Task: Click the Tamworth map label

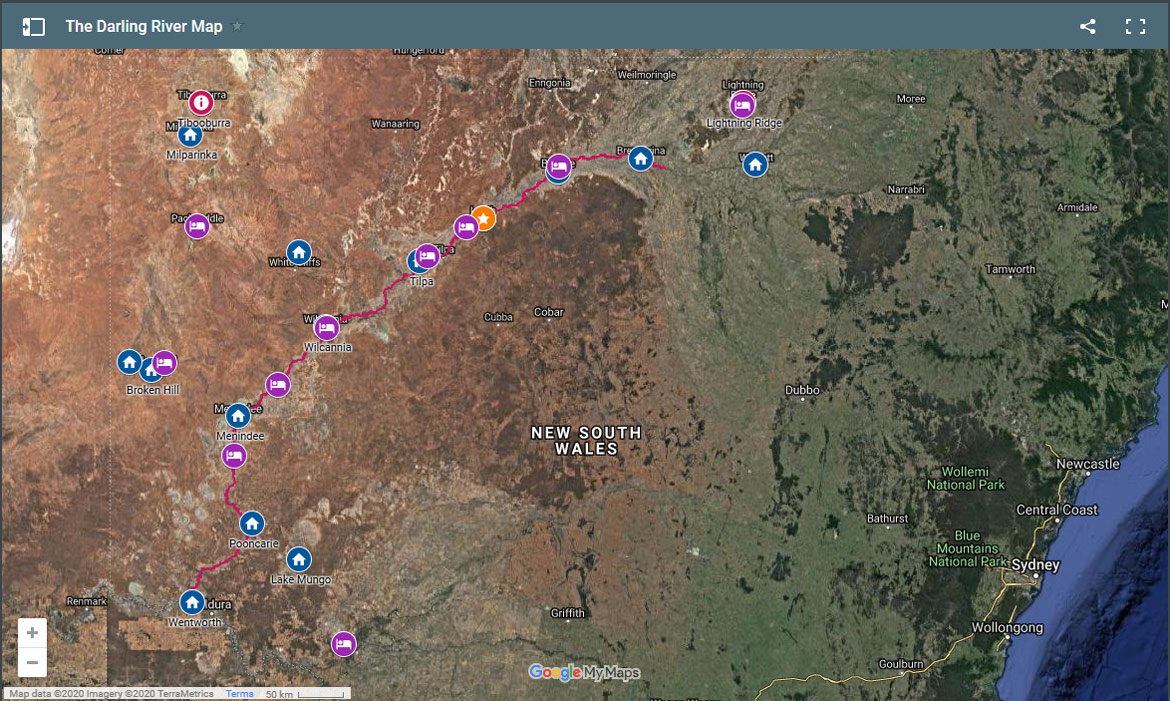Action: click(x=1010, y=269)
